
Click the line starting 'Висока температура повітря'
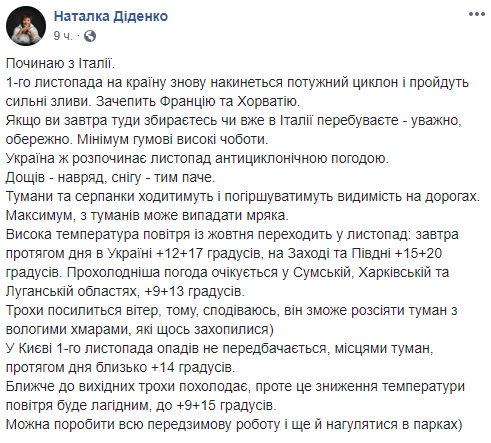232,234
